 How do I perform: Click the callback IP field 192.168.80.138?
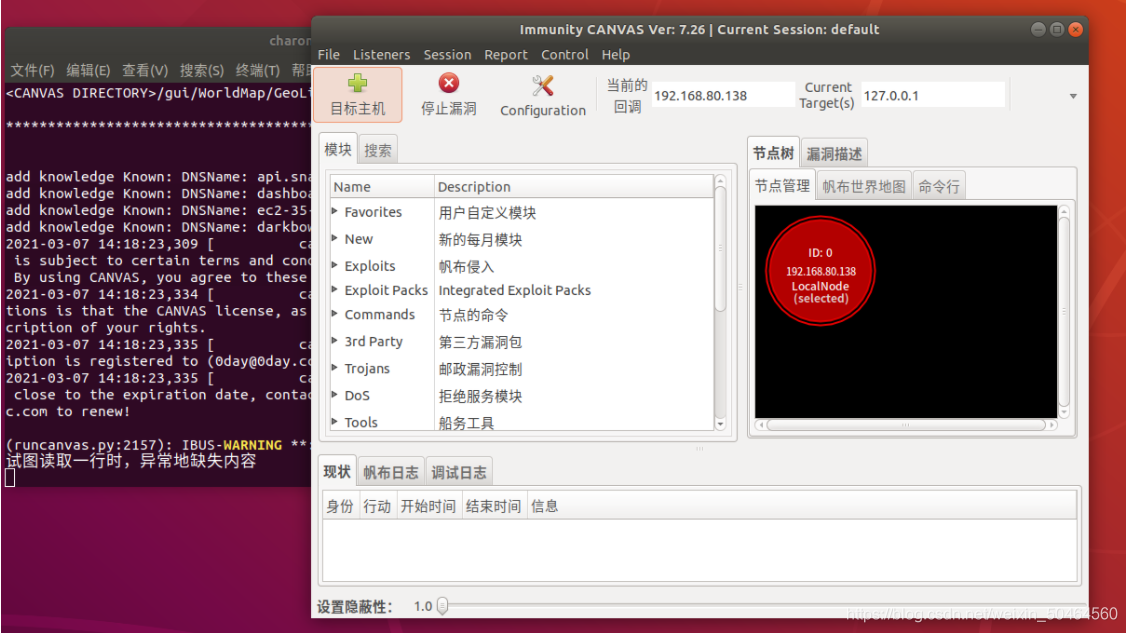[723, 96]
